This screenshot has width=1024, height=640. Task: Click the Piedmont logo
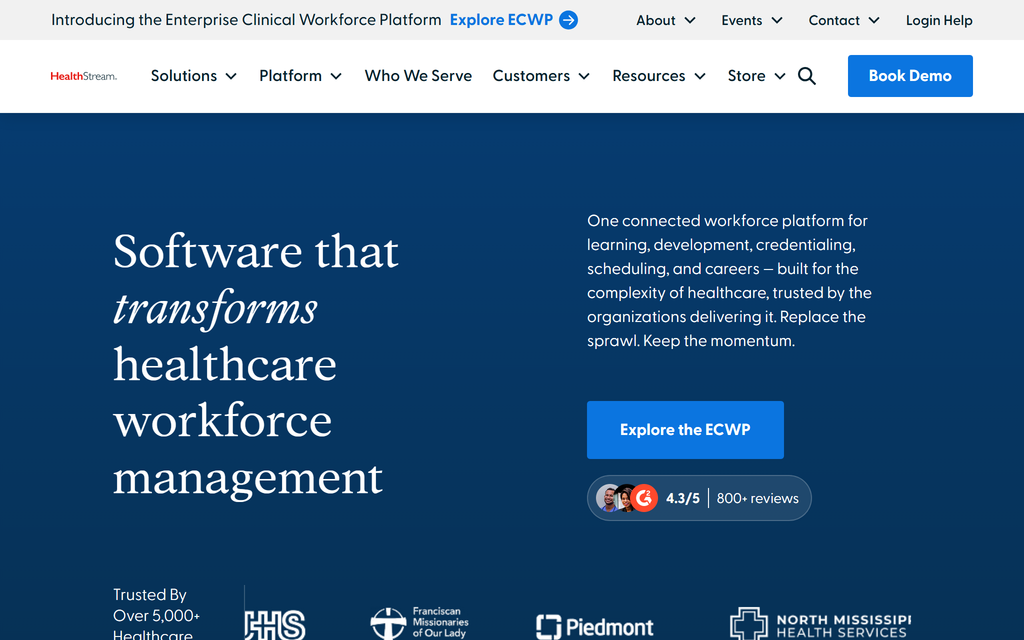click(x=594, y=627)
